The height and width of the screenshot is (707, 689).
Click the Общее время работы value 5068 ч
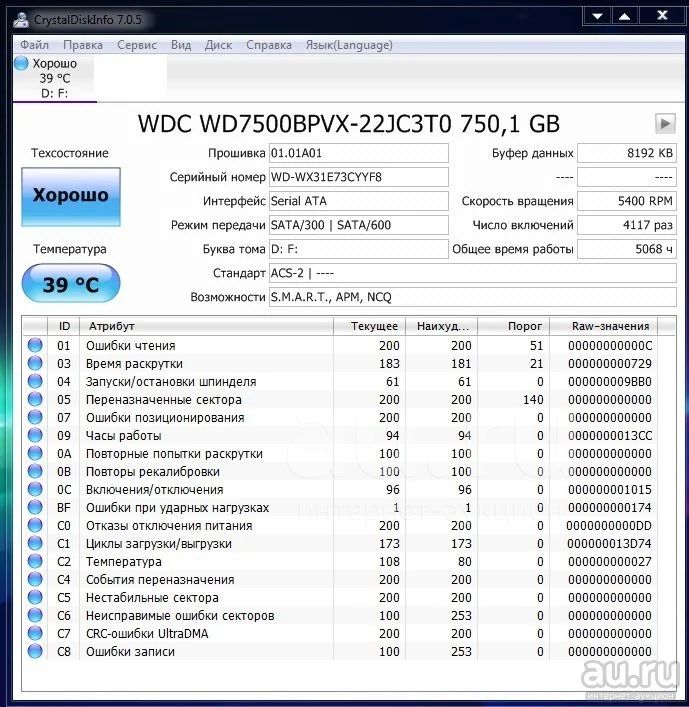627,249
